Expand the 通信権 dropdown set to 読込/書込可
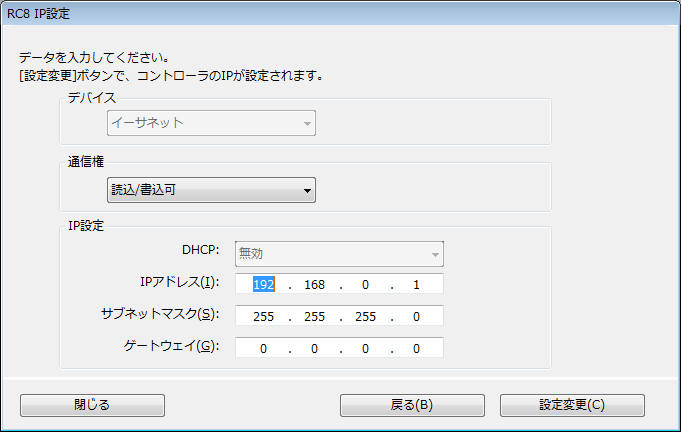 [211, 190]
